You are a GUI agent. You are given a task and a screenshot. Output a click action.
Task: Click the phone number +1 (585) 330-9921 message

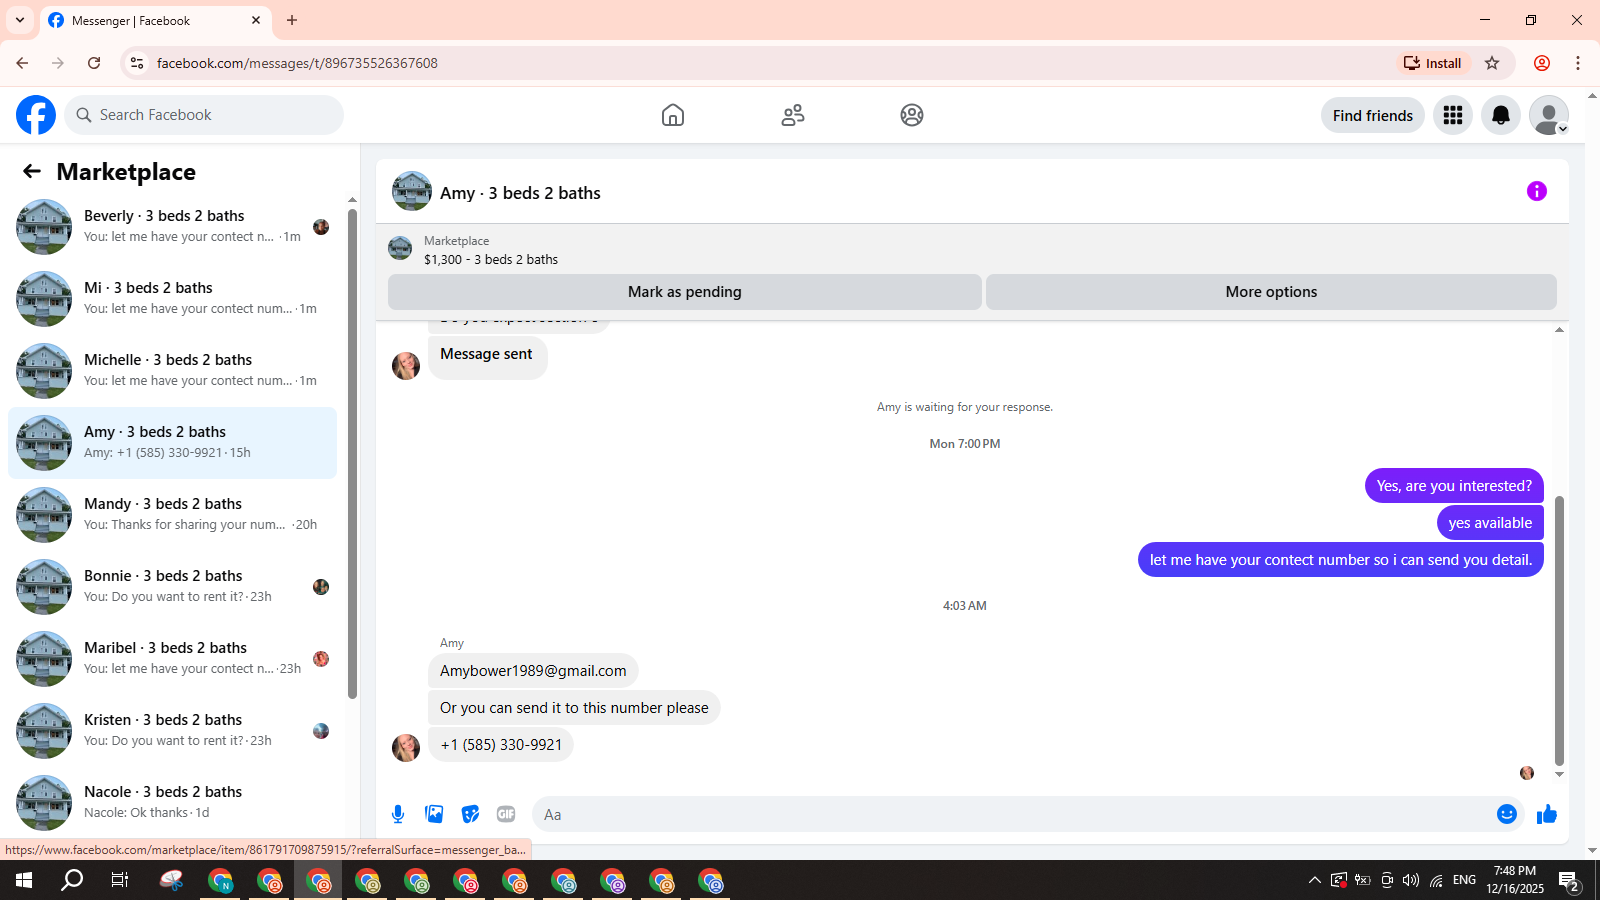(501, 745)
